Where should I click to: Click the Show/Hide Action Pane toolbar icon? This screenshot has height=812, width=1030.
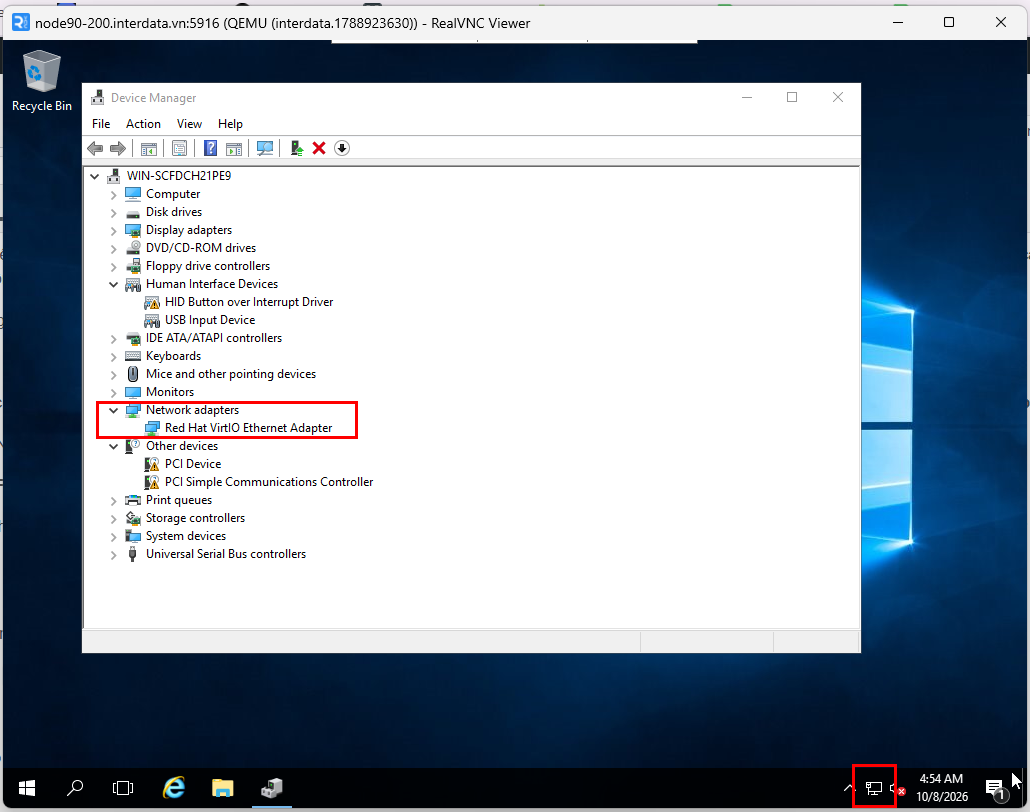coord(234,148)
